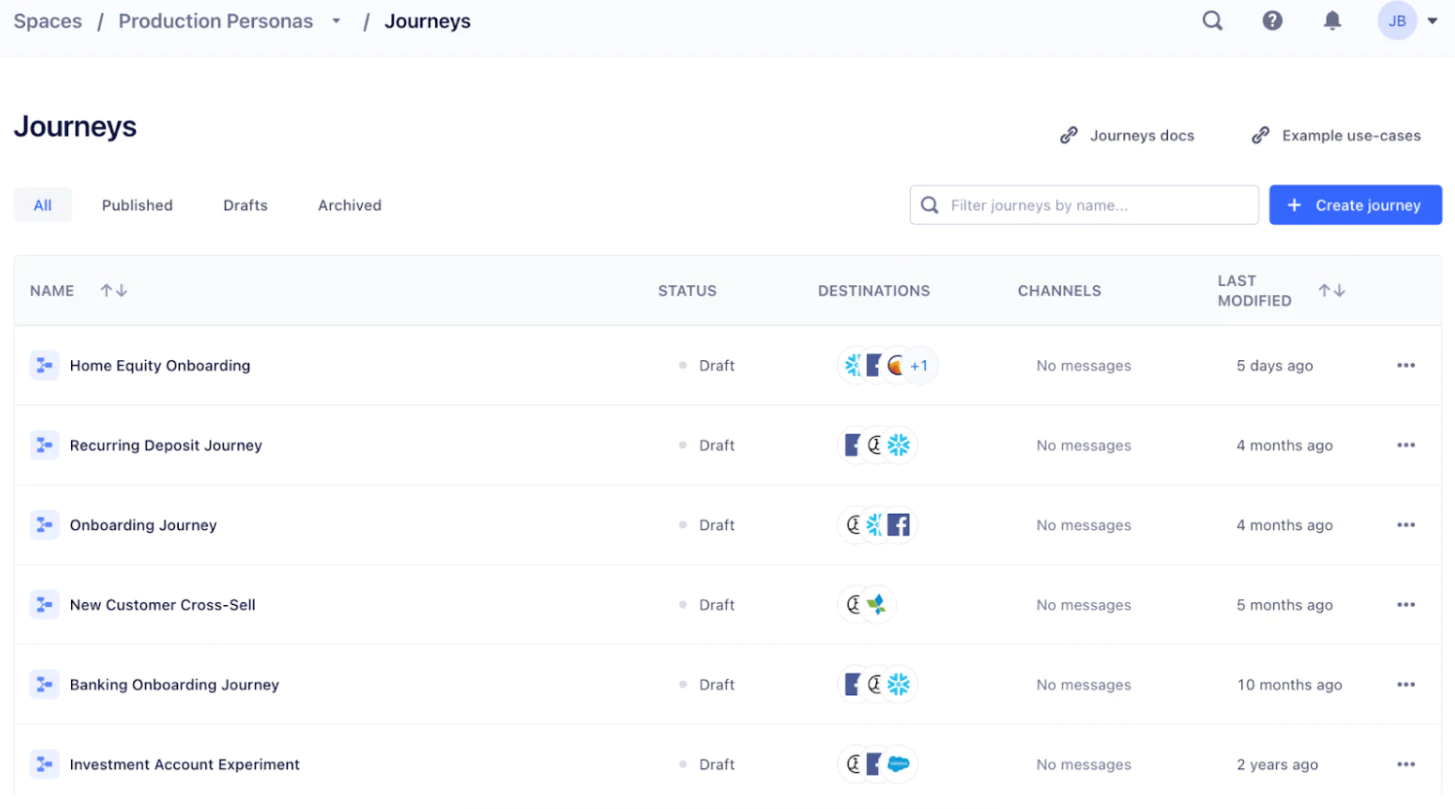Click the +1 destinations badge
1455x809 pixels.
(x=919, y=366)
